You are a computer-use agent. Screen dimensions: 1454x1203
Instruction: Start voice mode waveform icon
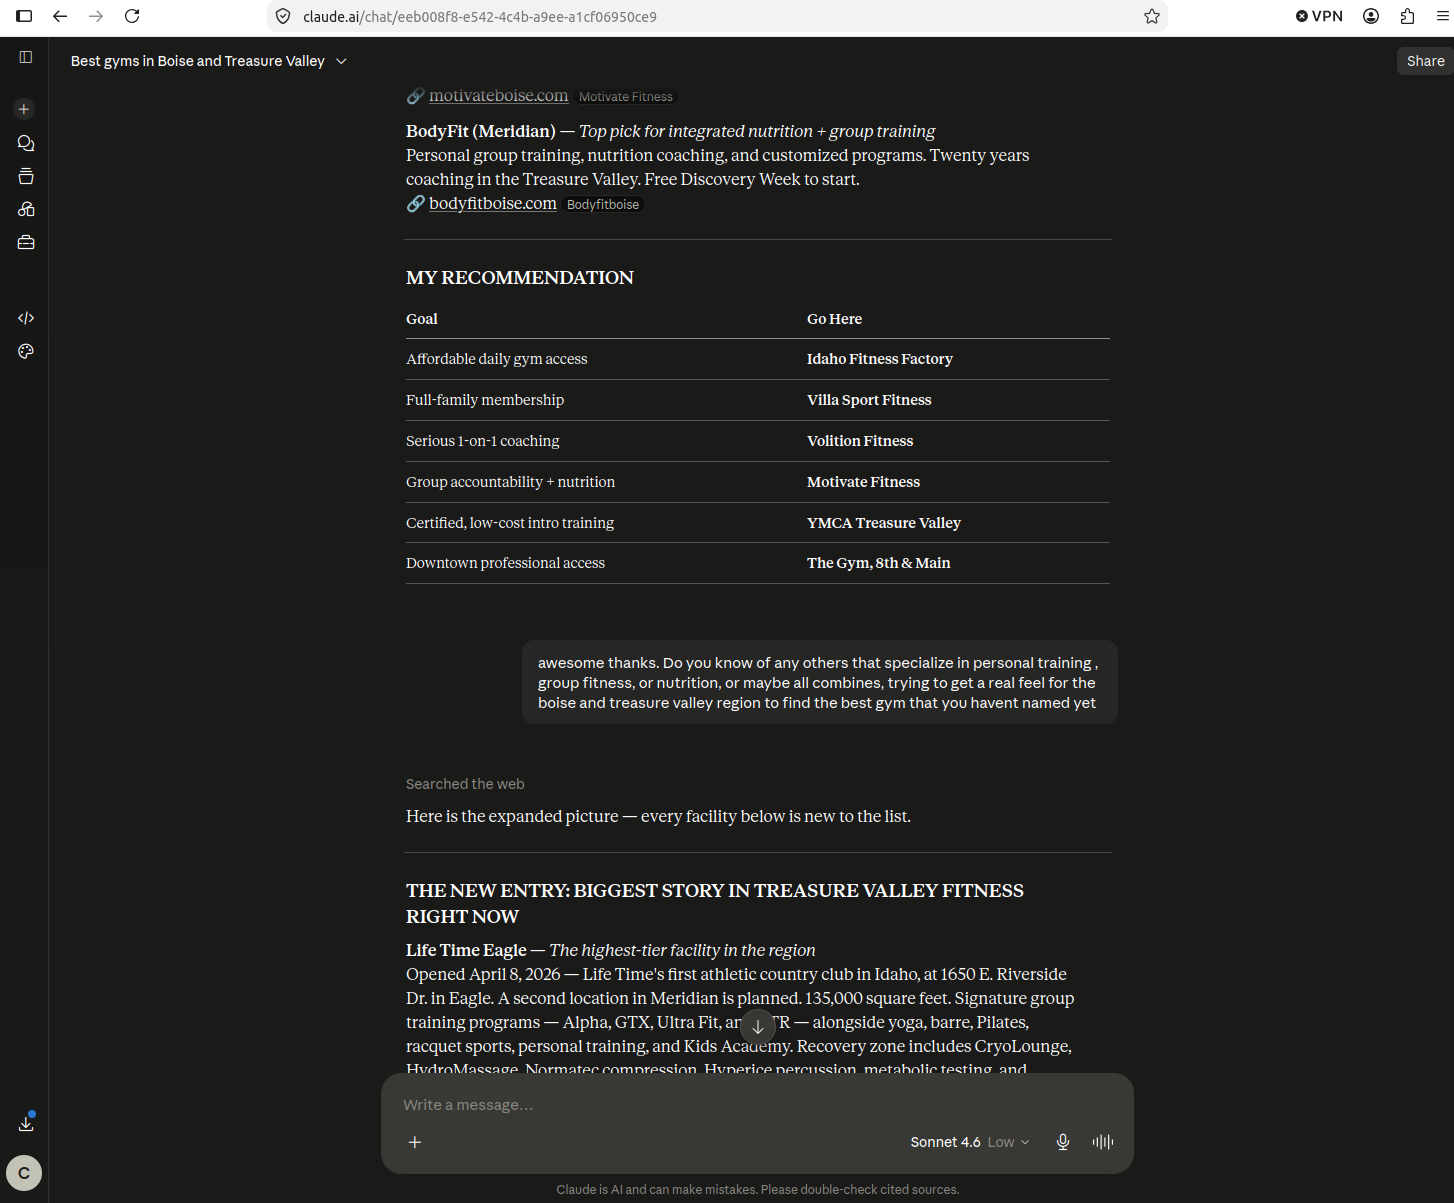[x=1103, y=1142]
